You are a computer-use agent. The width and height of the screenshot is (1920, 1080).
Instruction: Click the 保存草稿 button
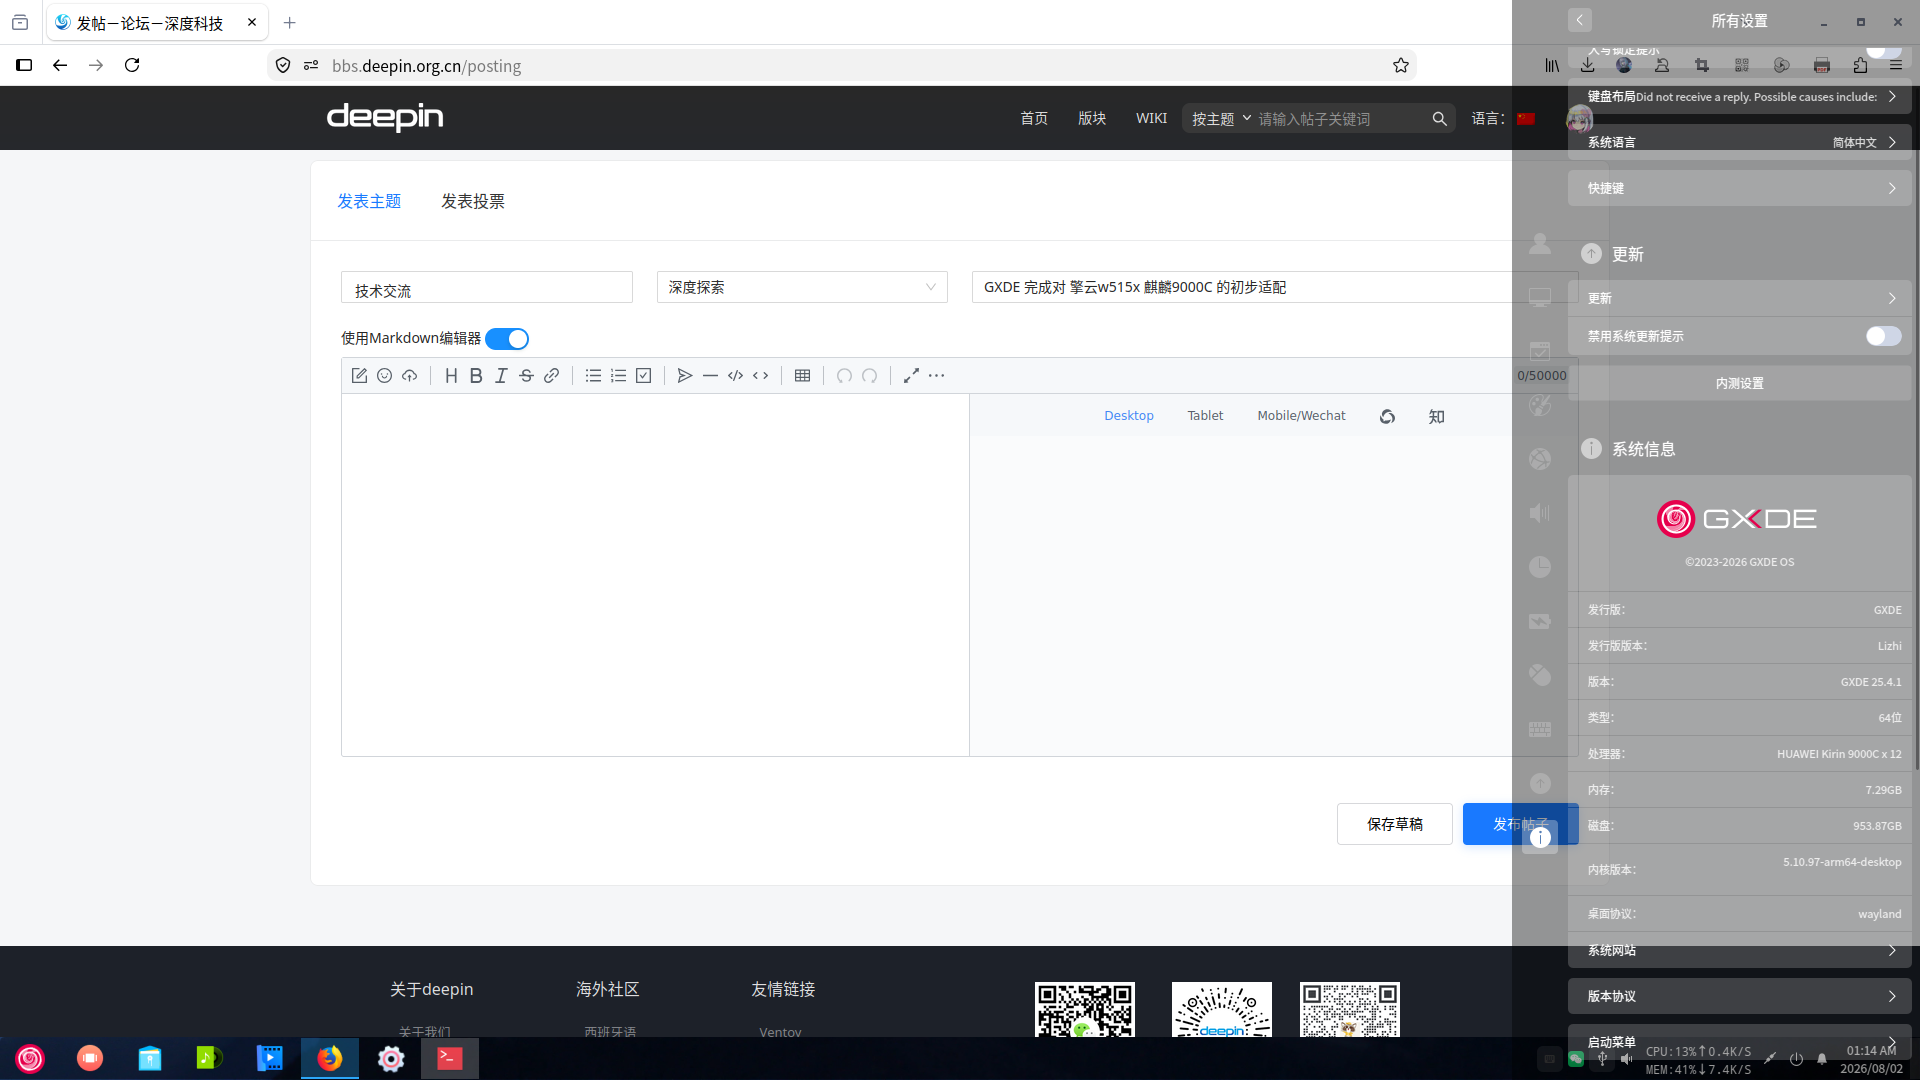point(1395,824)
